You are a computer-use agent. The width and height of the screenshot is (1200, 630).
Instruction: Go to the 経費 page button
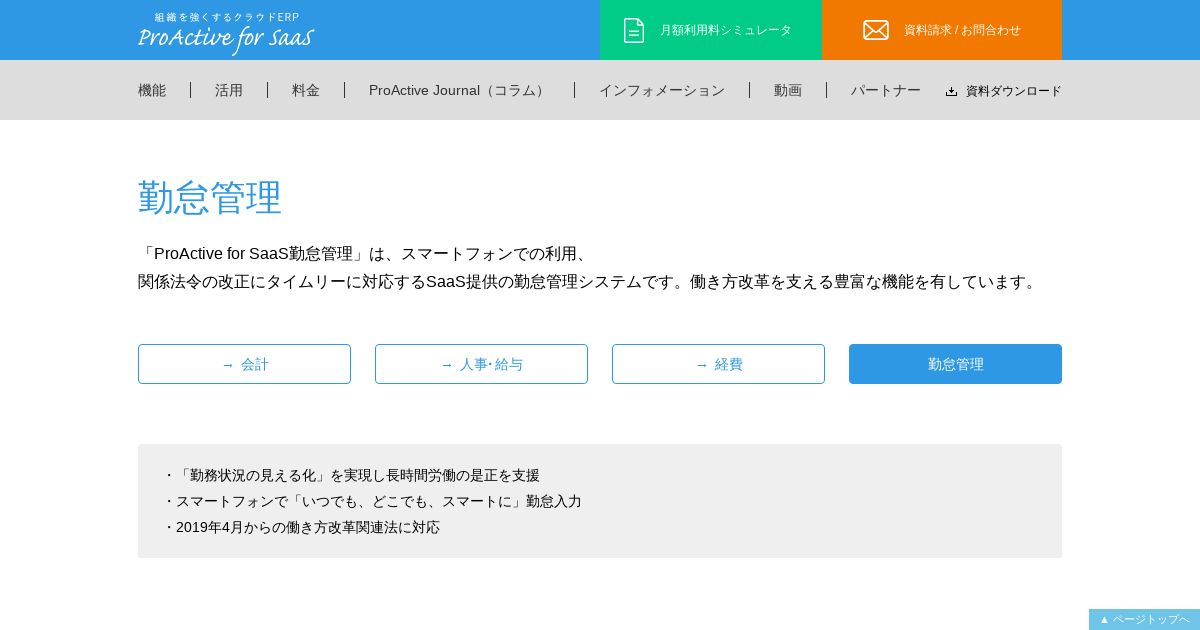[x=718, y=364]
